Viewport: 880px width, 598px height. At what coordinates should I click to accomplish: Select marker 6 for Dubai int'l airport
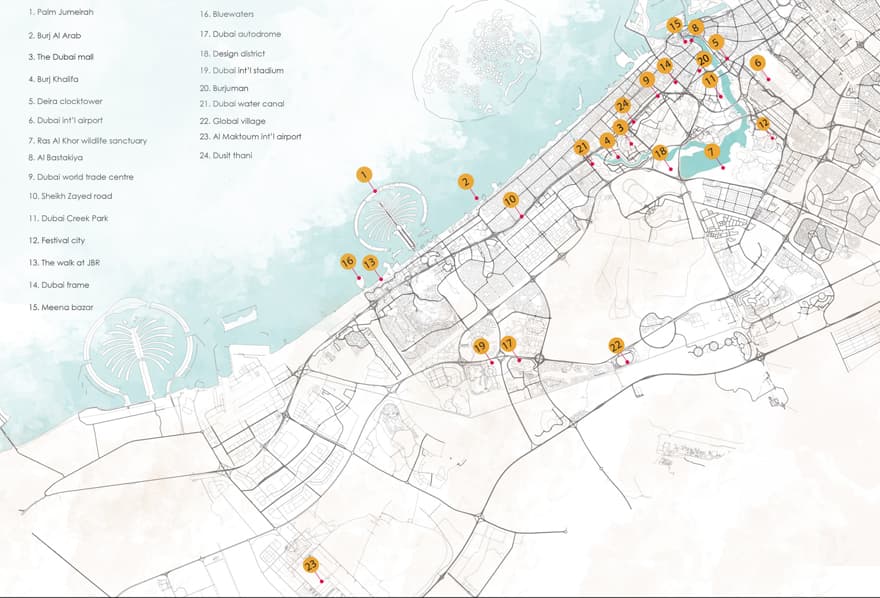click(x=758, y=63)
